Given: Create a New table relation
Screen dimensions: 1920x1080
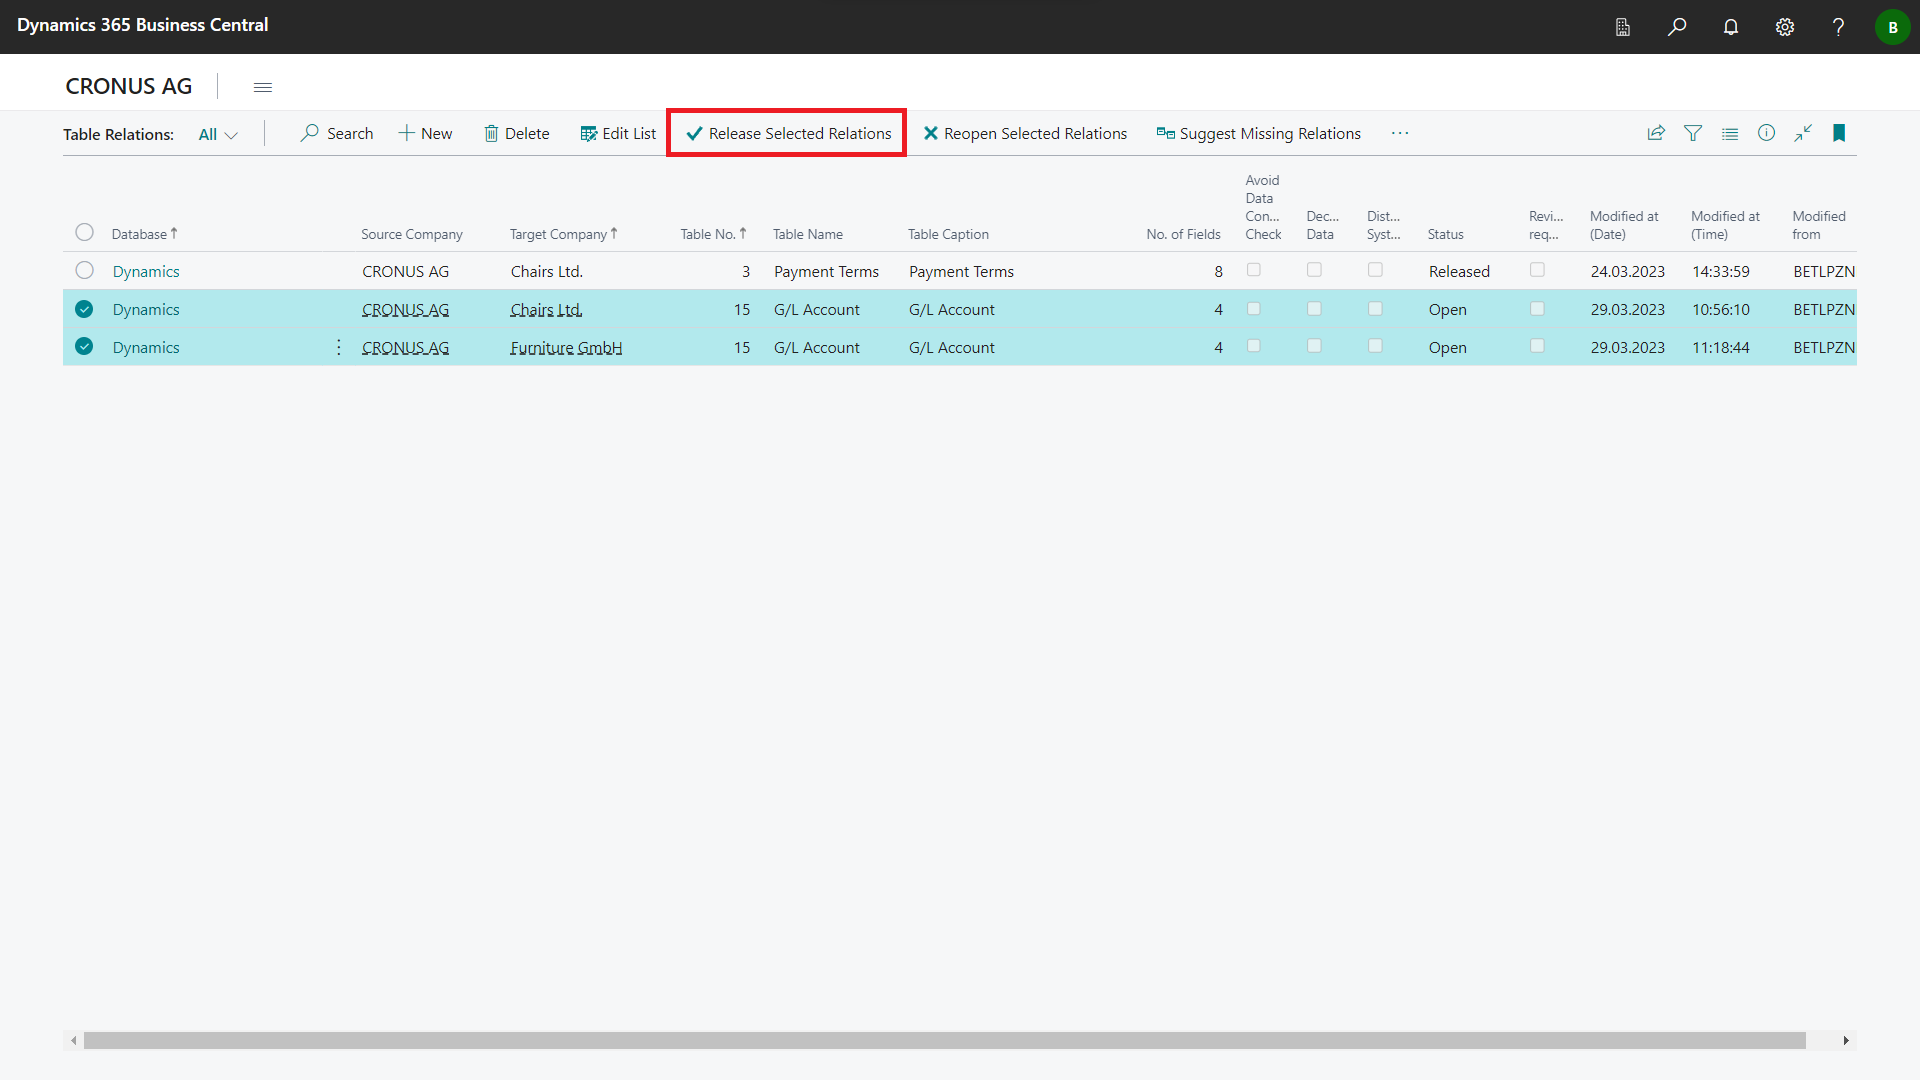Looking at the screenshot, I should [426, 133].
